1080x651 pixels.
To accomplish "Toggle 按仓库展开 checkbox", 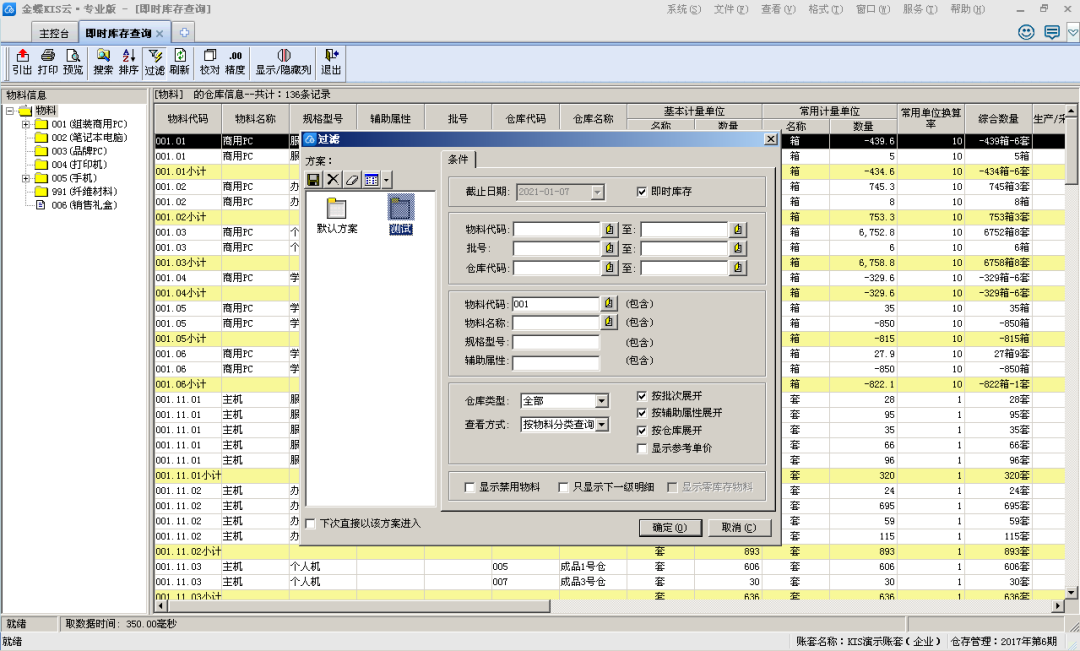I will (x=642, y=431).
